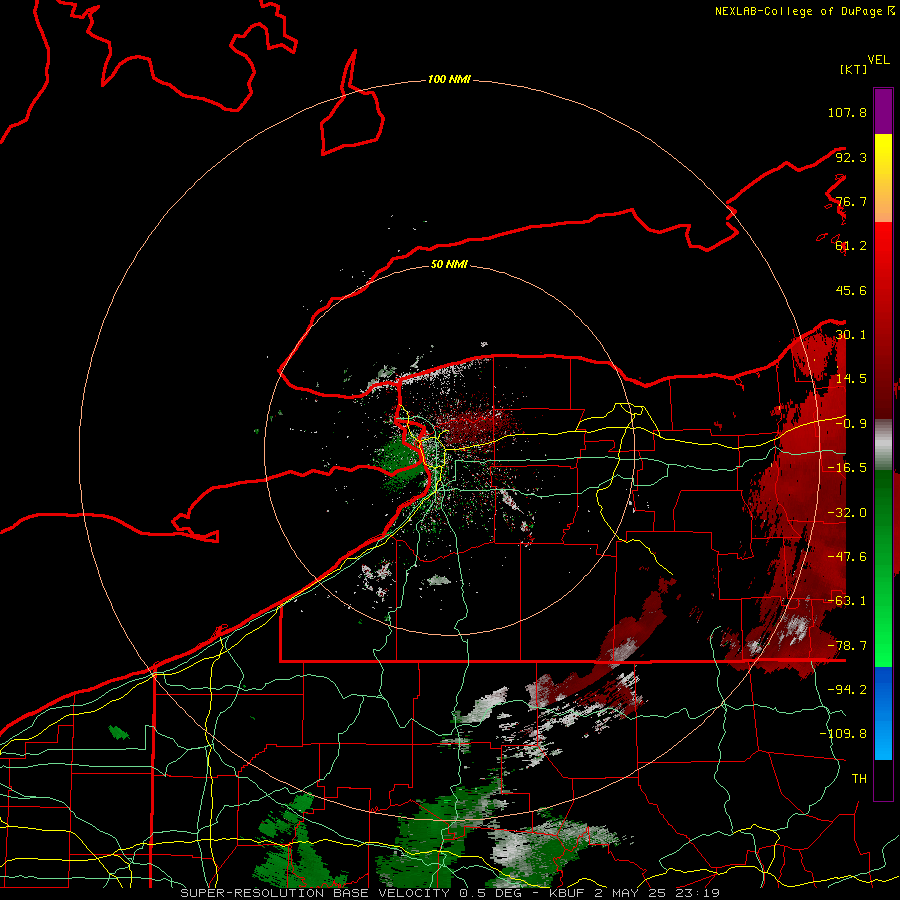Click the [KT] units label
The height and width of the screenshot is (900, 900).
click(x=853, y=69)
